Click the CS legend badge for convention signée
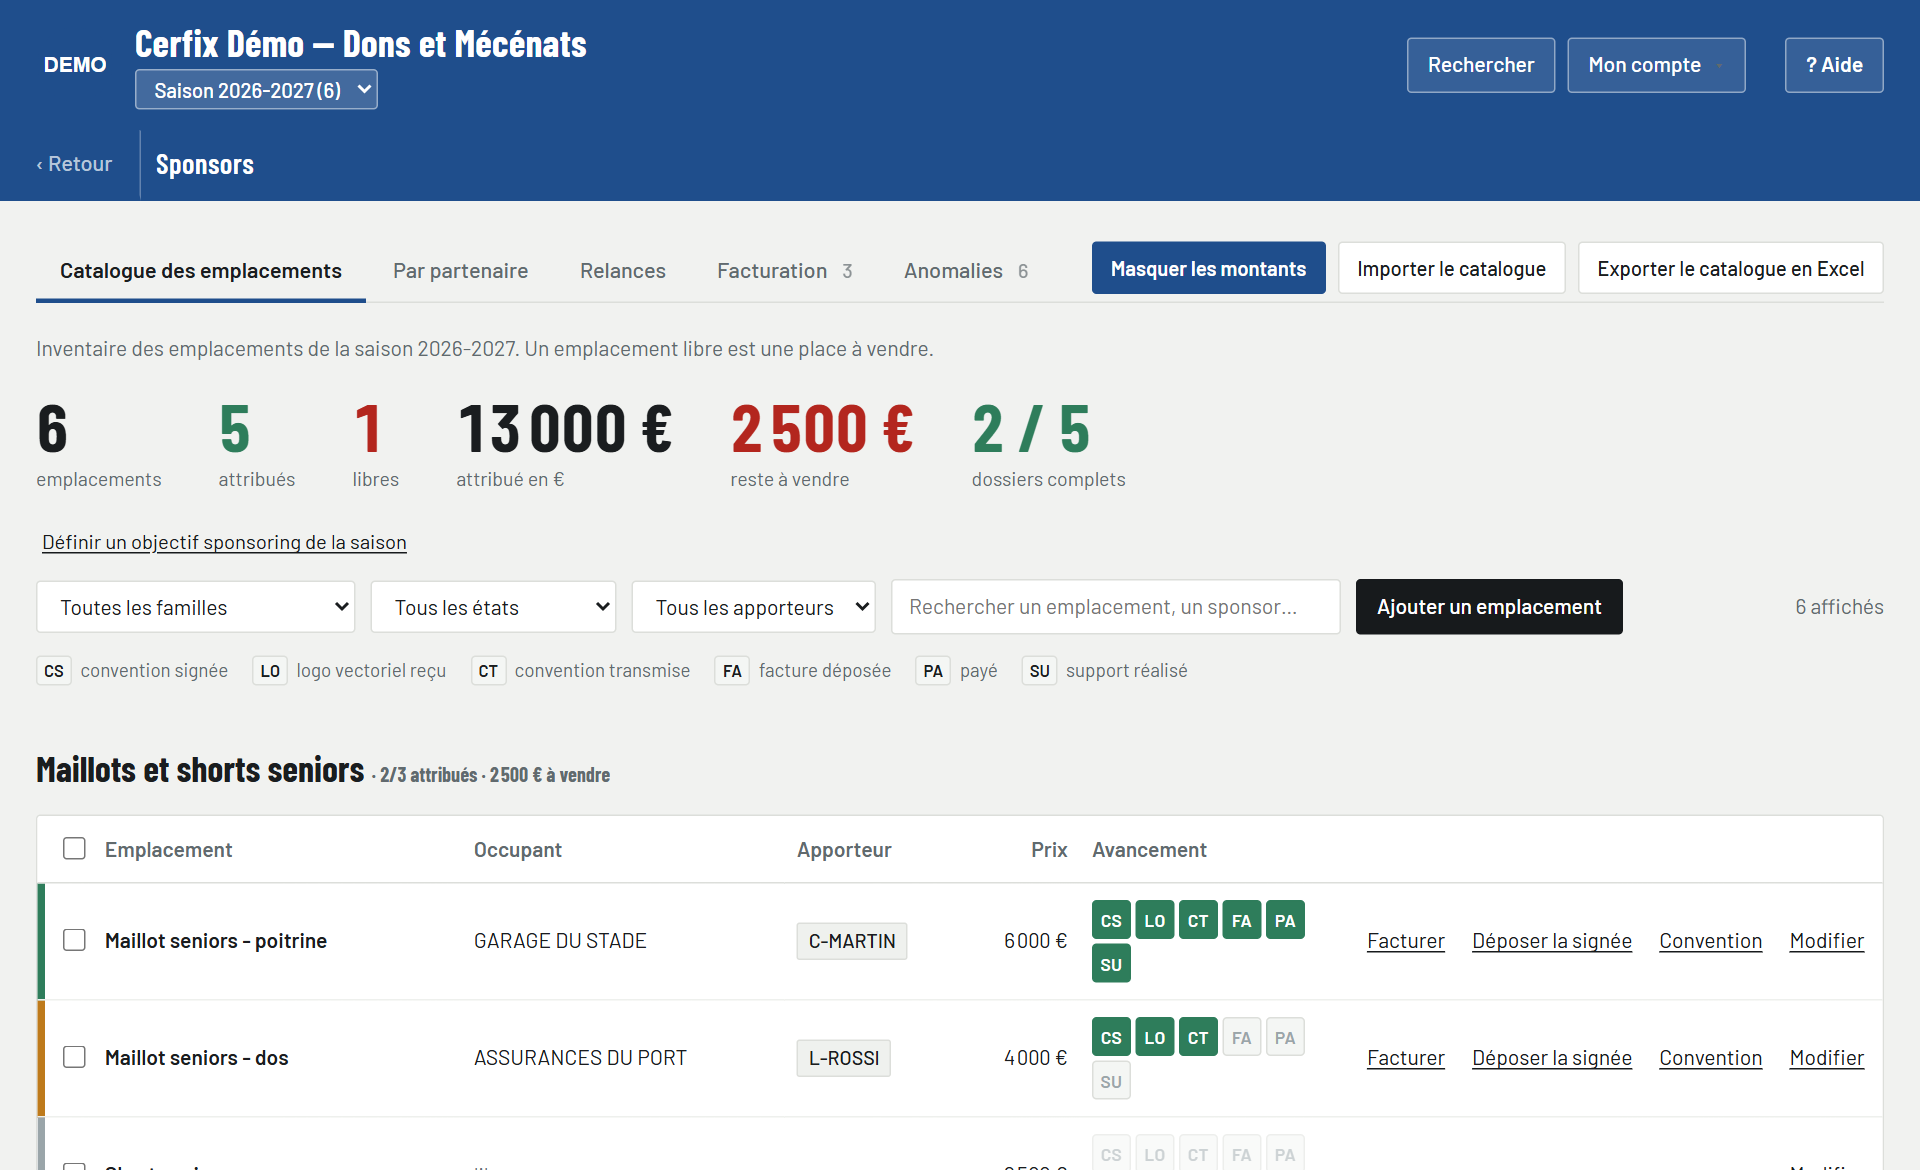The height and width of the screenshot is (1170, 1920). (x=54, y=671)
